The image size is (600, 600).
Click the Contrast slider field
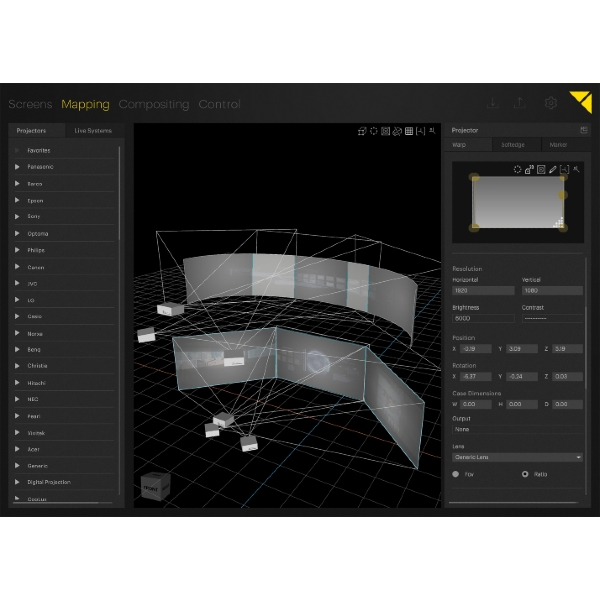click(x=552, y=318)
